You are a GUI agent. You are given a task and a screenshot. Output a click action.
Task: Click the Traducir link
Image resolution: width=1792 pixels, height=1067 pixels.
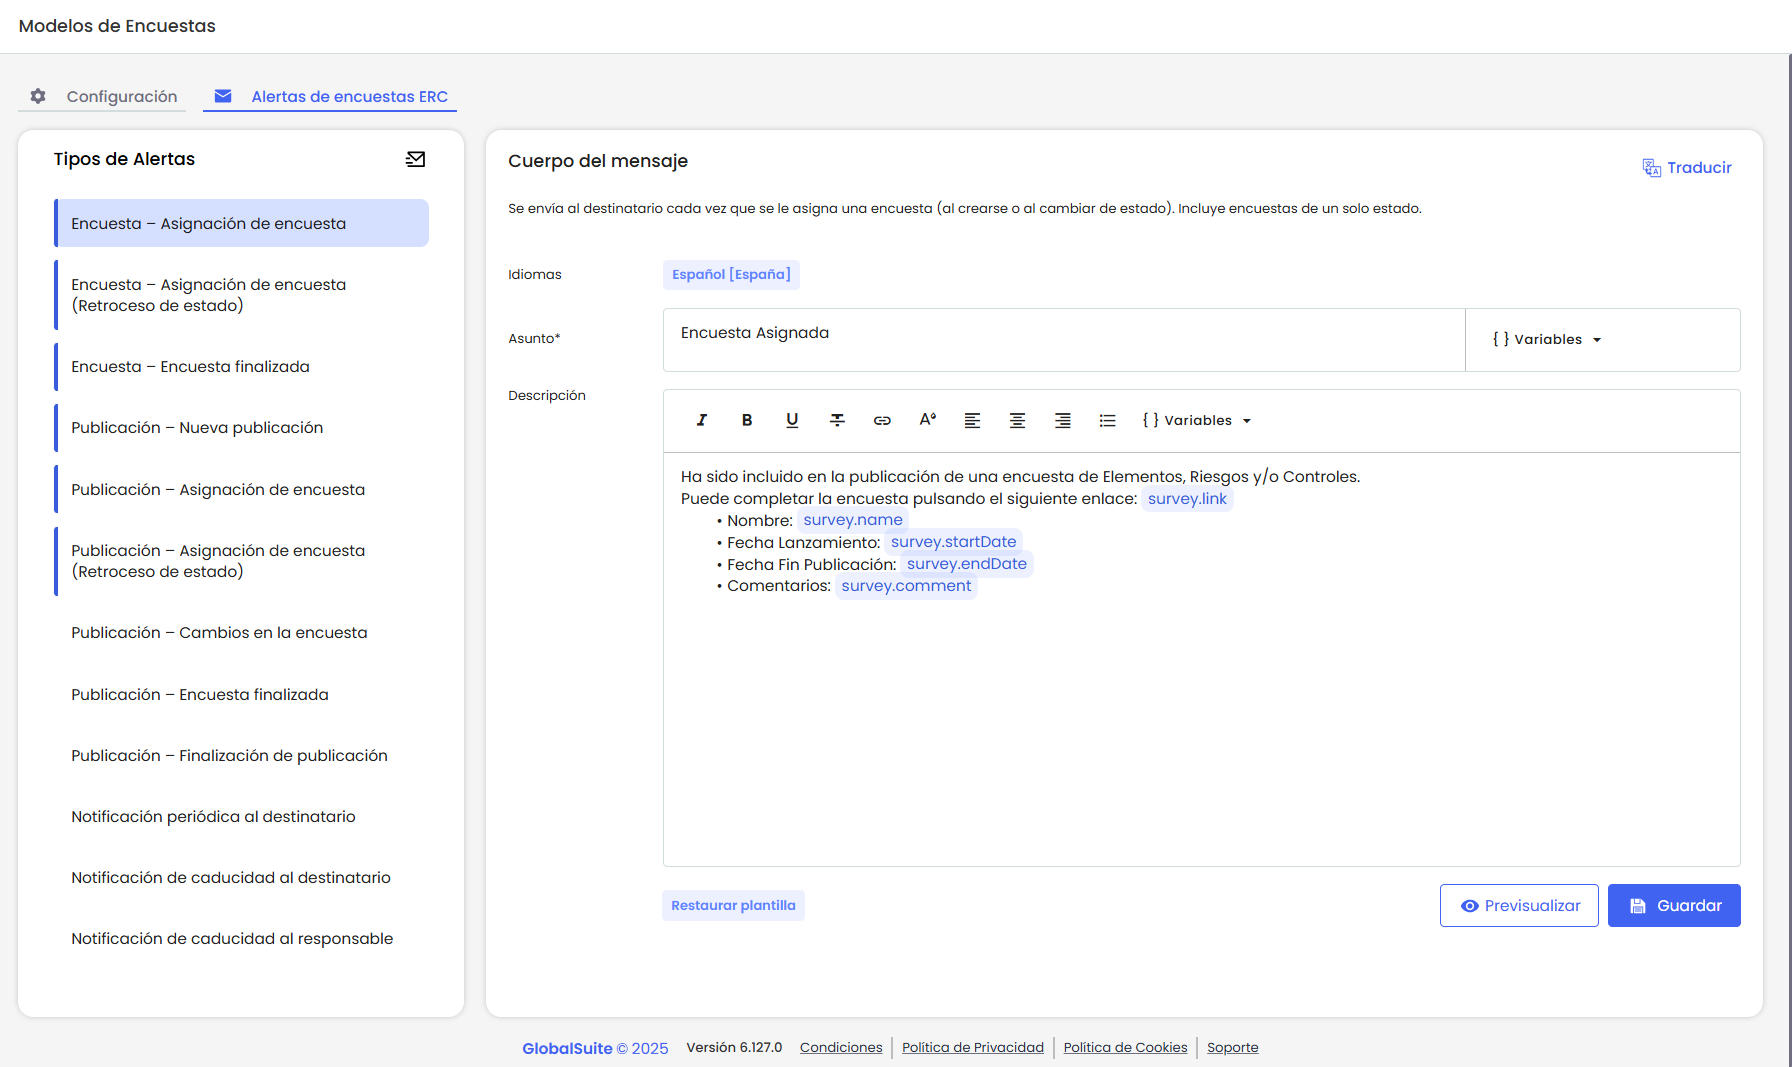point(1687,168)
